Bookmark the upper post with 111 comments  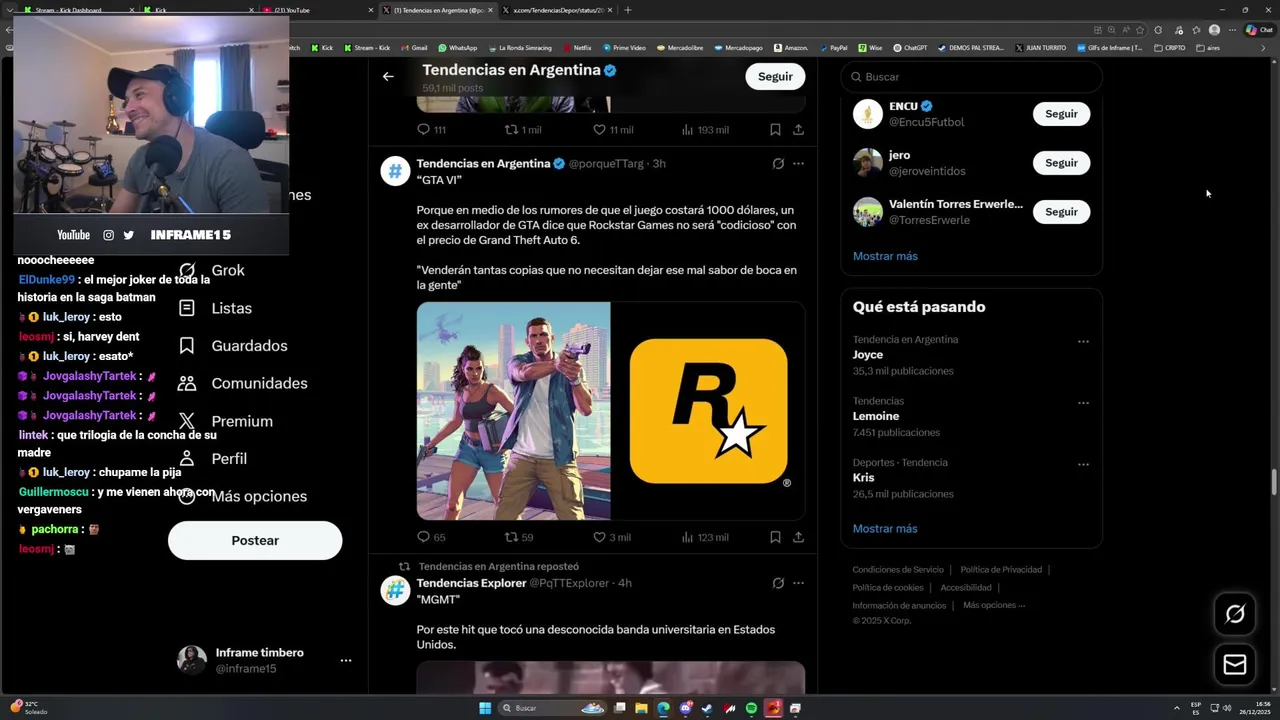point(775,130)
